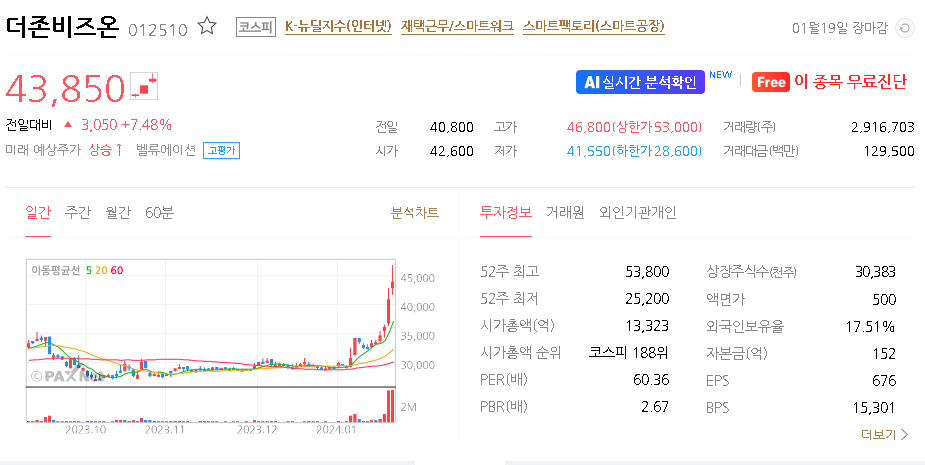Click the 더존비즈온 stock name heading
The image size is (925, 465).
tap(63, 27)
